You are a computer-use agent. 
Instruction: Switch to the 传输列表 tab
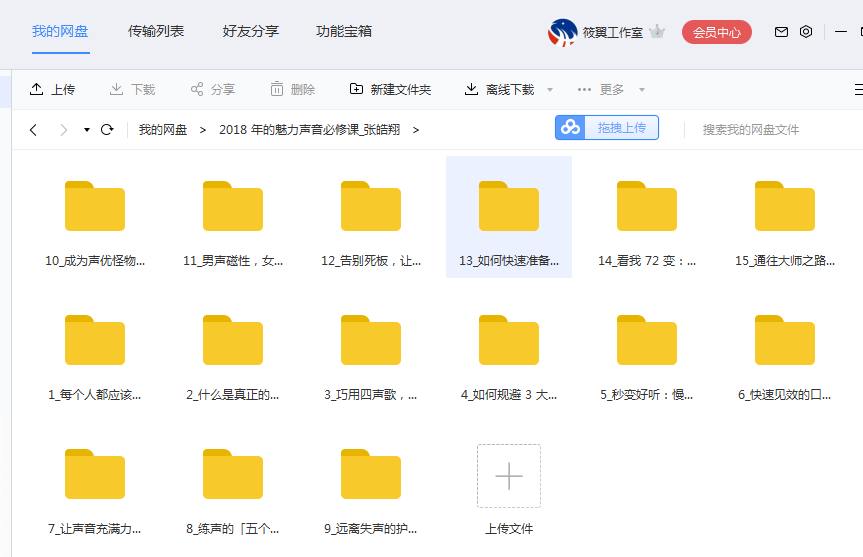pyautogui.click(x=156, y=31)
